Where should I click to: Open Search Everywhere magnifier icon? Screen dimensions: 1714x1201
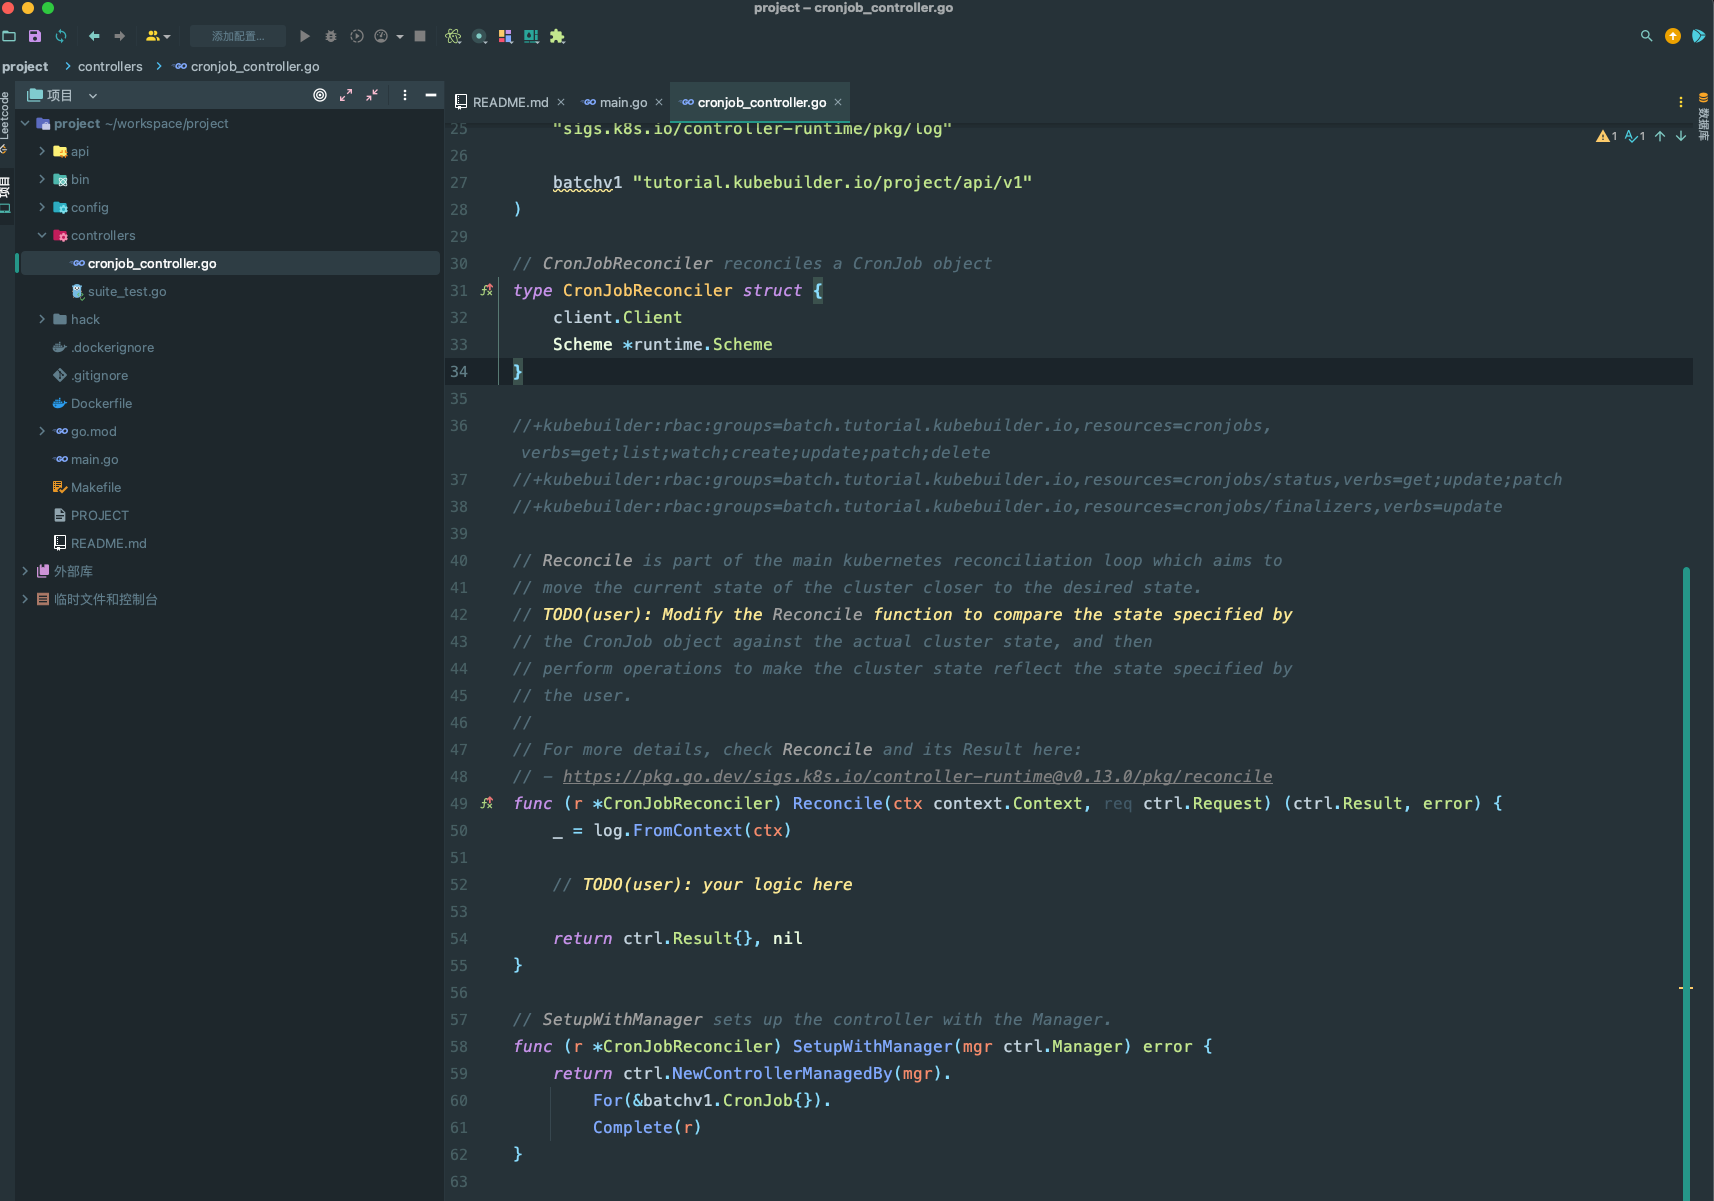(1646, 36)
